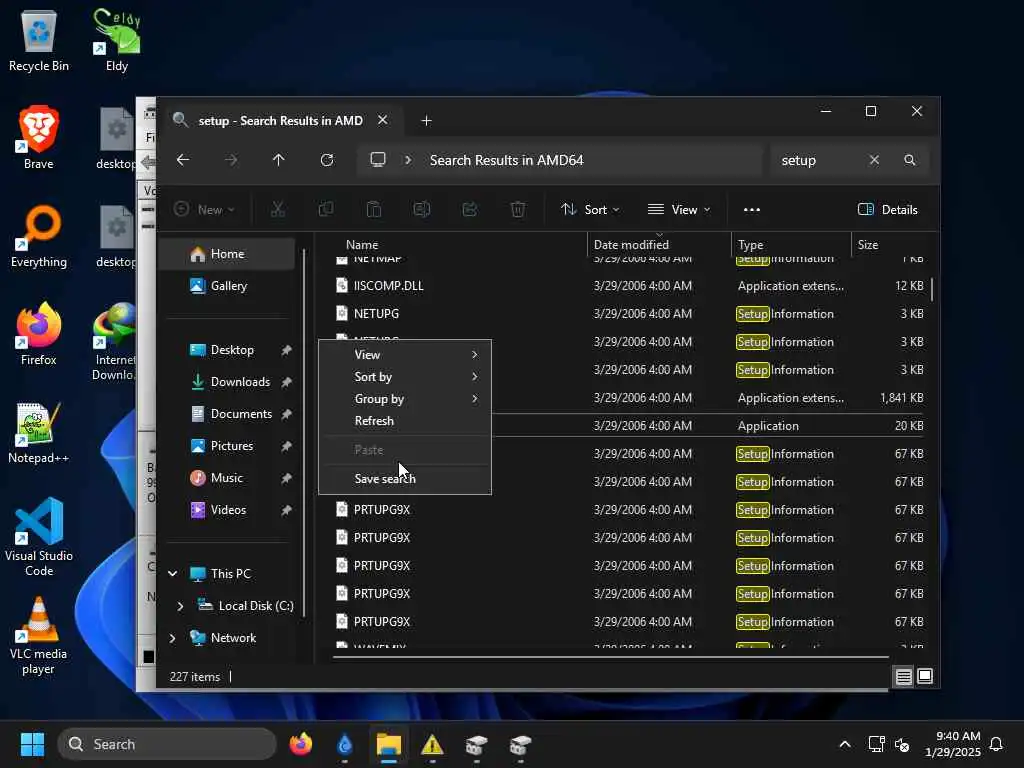Select the Recycle Bin desktop icon
The width and height of the screenshot is (1024, 768).
click(x=39, y=40)
